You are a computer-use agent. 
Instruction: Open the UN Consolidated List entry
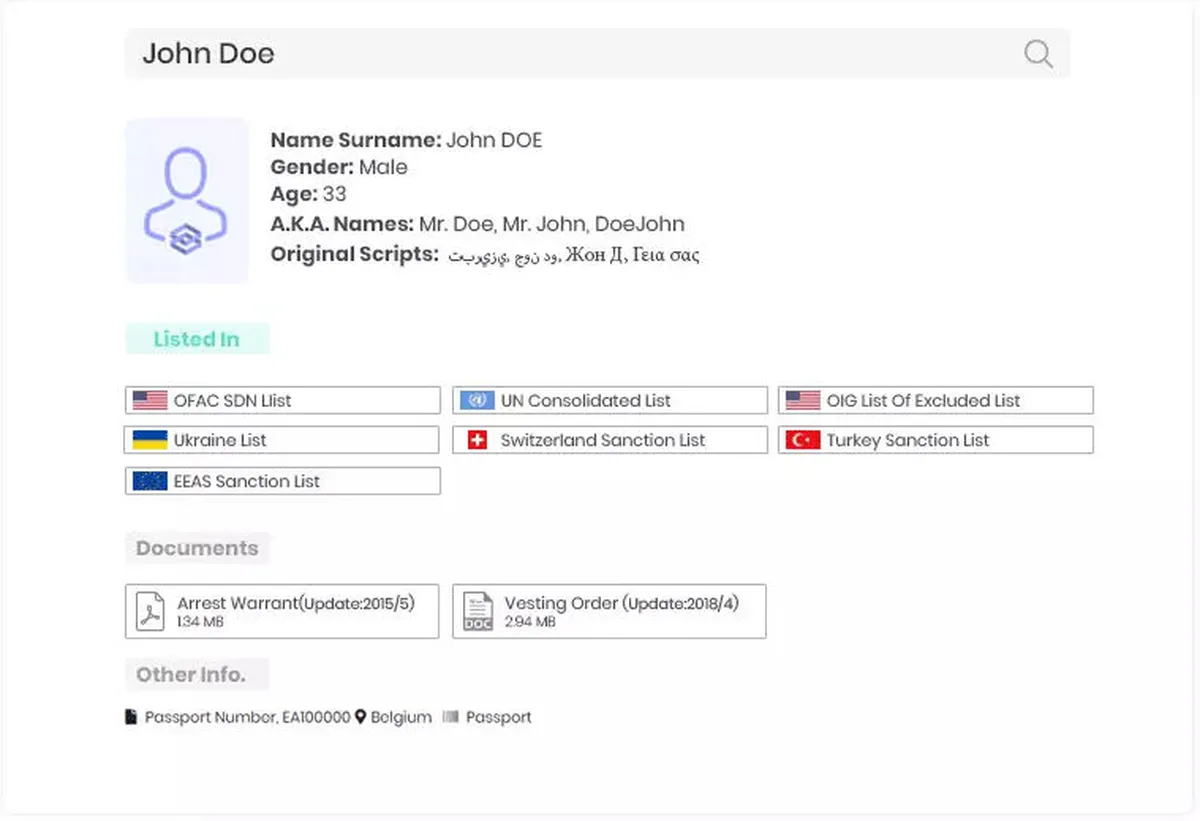click(610, 401)
